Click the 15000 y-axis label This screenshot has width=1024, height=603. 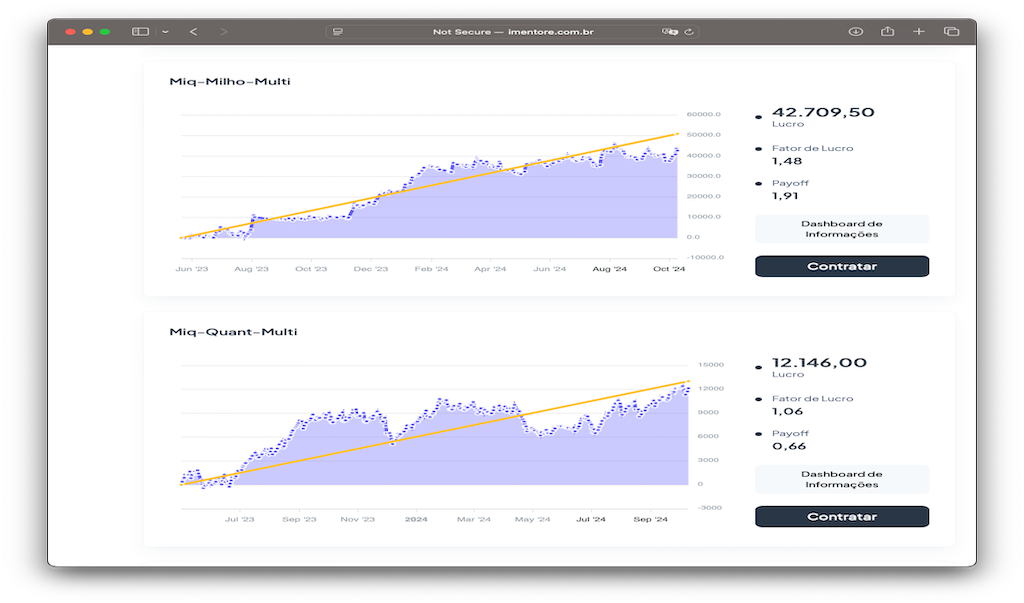pyautogui.click(x=711, y=365)
